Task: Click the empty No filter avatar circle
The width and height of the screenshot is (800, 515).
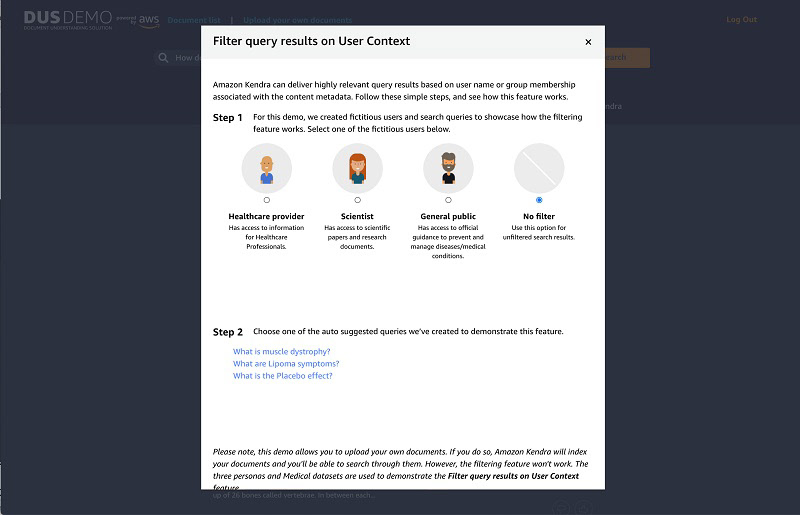Action: [539, 168]
